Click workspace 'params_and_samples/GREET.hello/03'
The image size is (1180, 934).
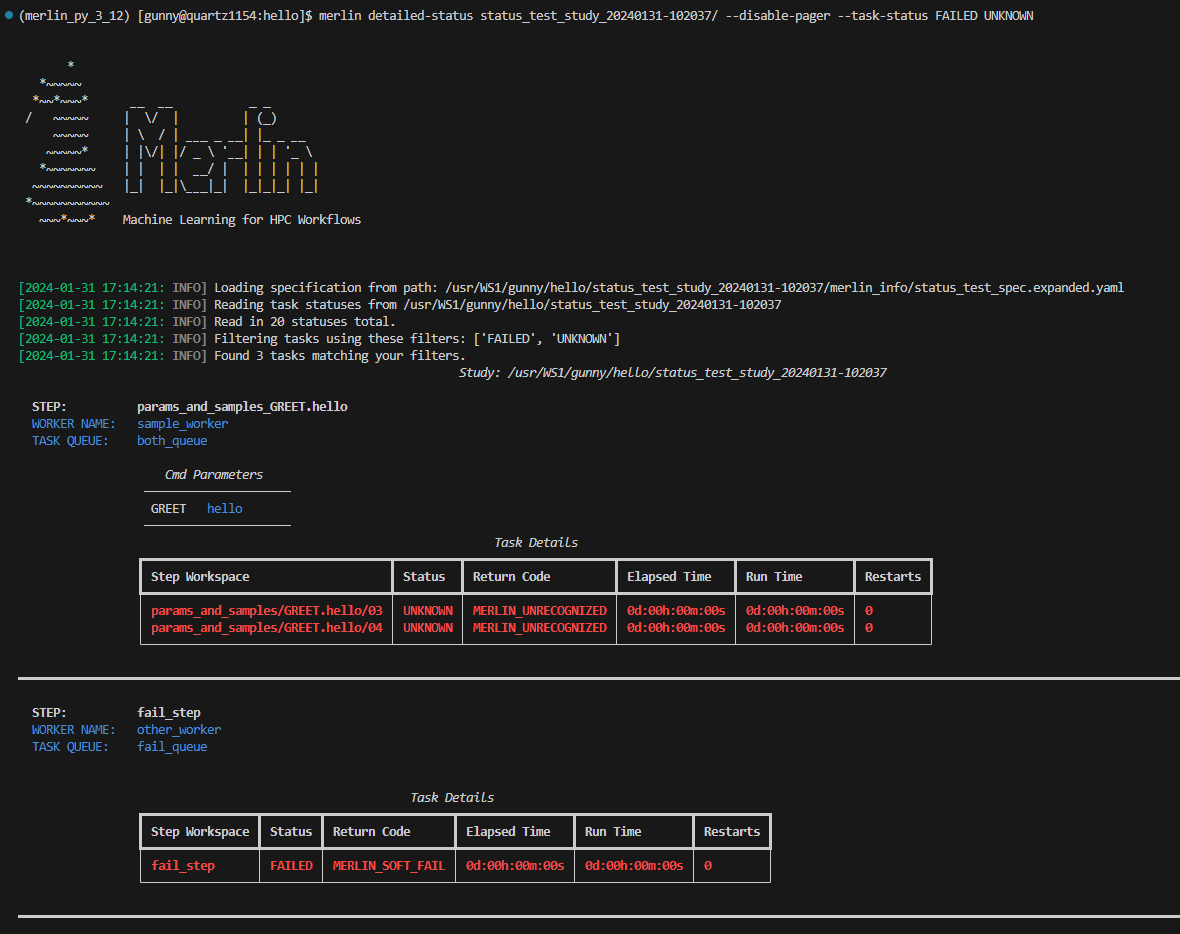[x=266, y=610]
